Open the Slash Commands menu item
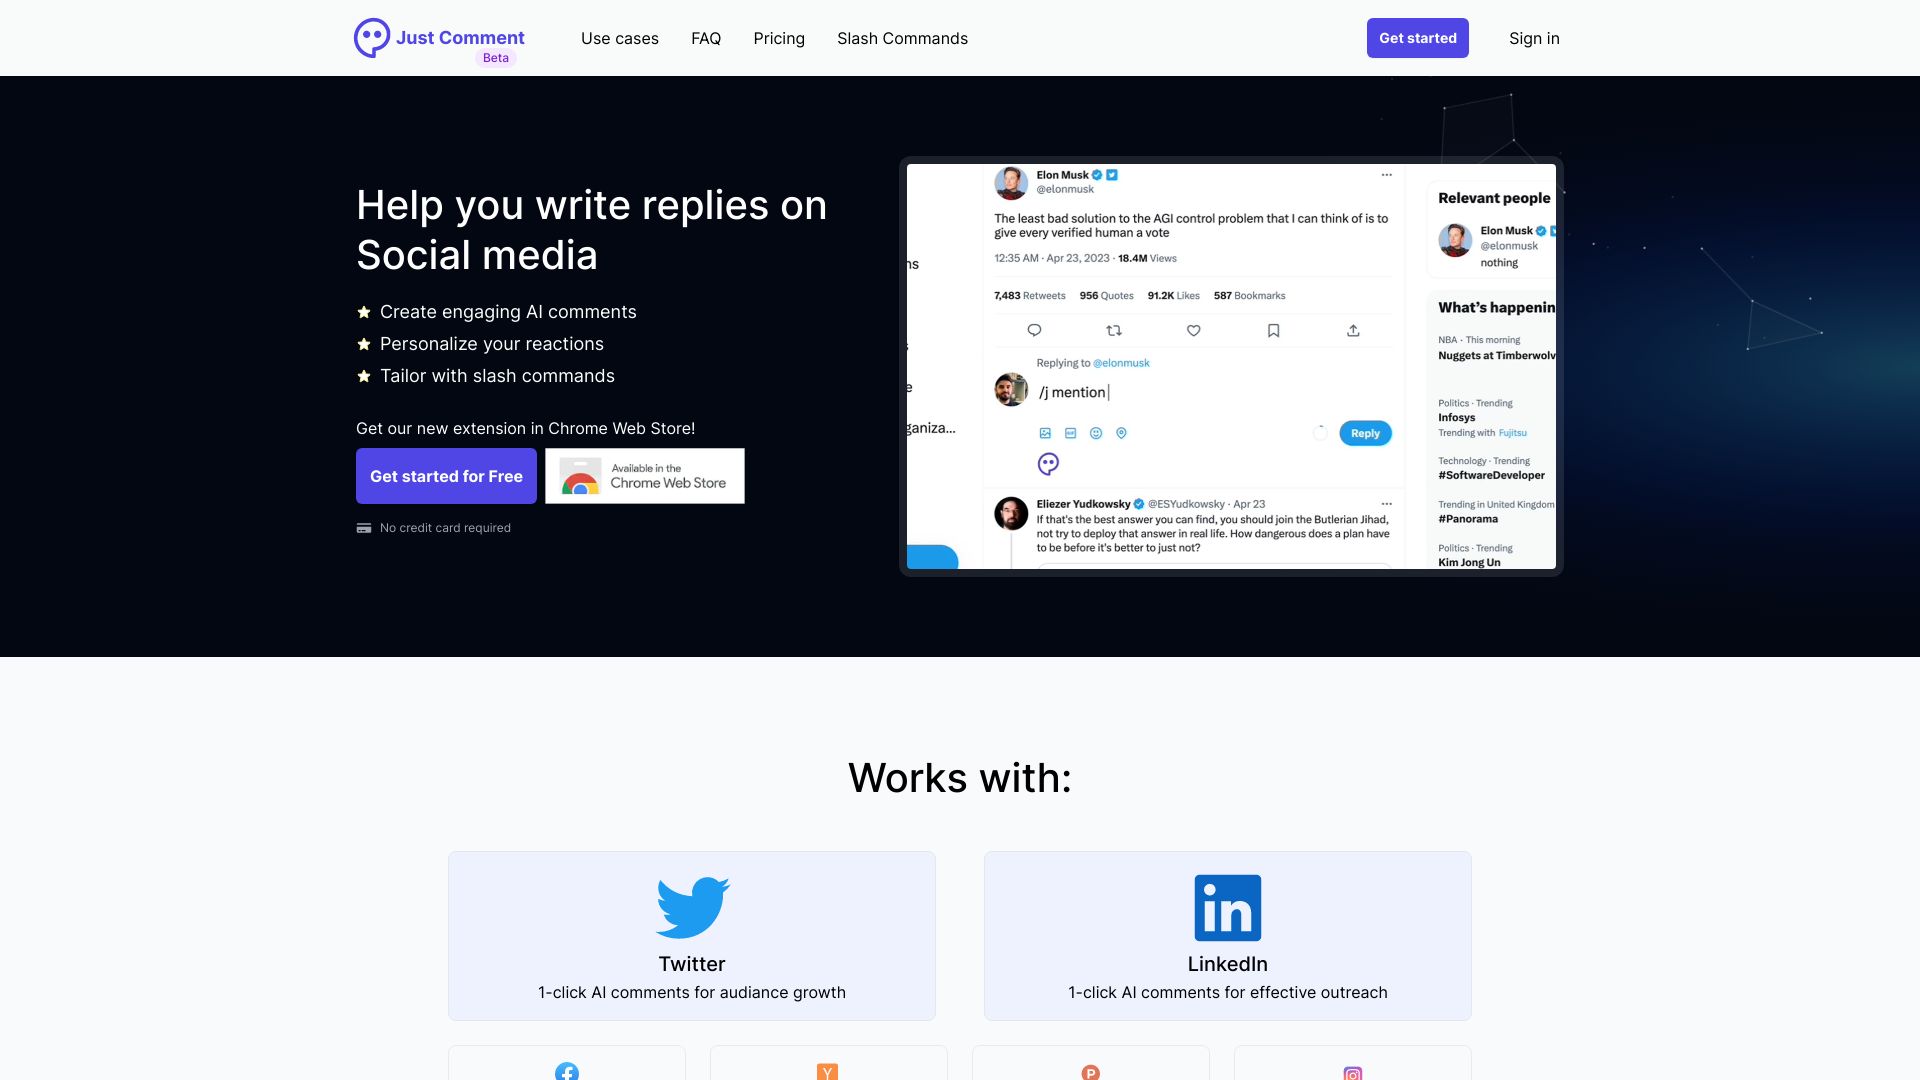 pyautogui.click(x=902, y=37)
